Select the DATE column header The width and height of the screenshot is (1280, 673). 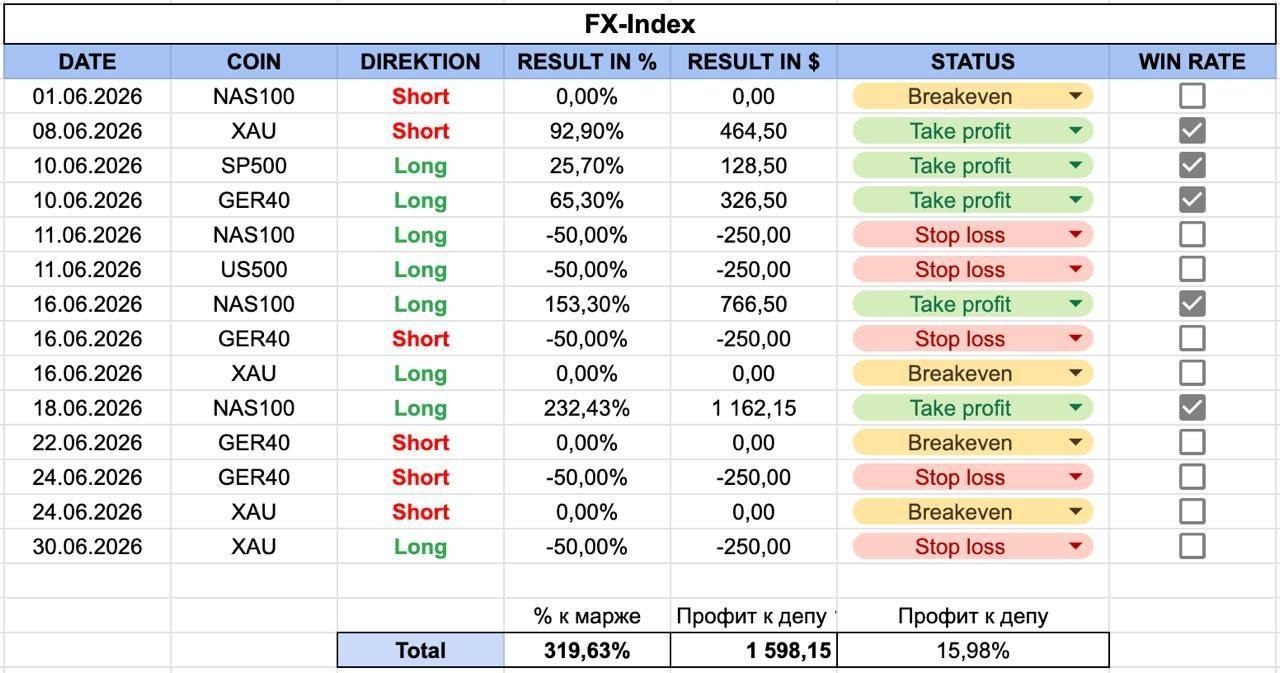click(87, 62)
